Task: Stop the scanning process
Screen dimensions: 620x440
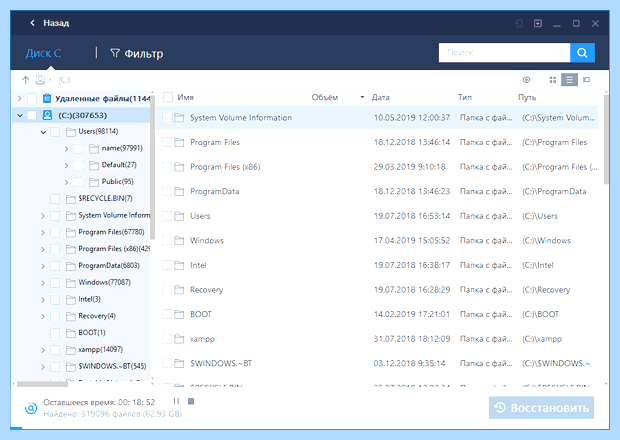Action: (x=191, y=401)
